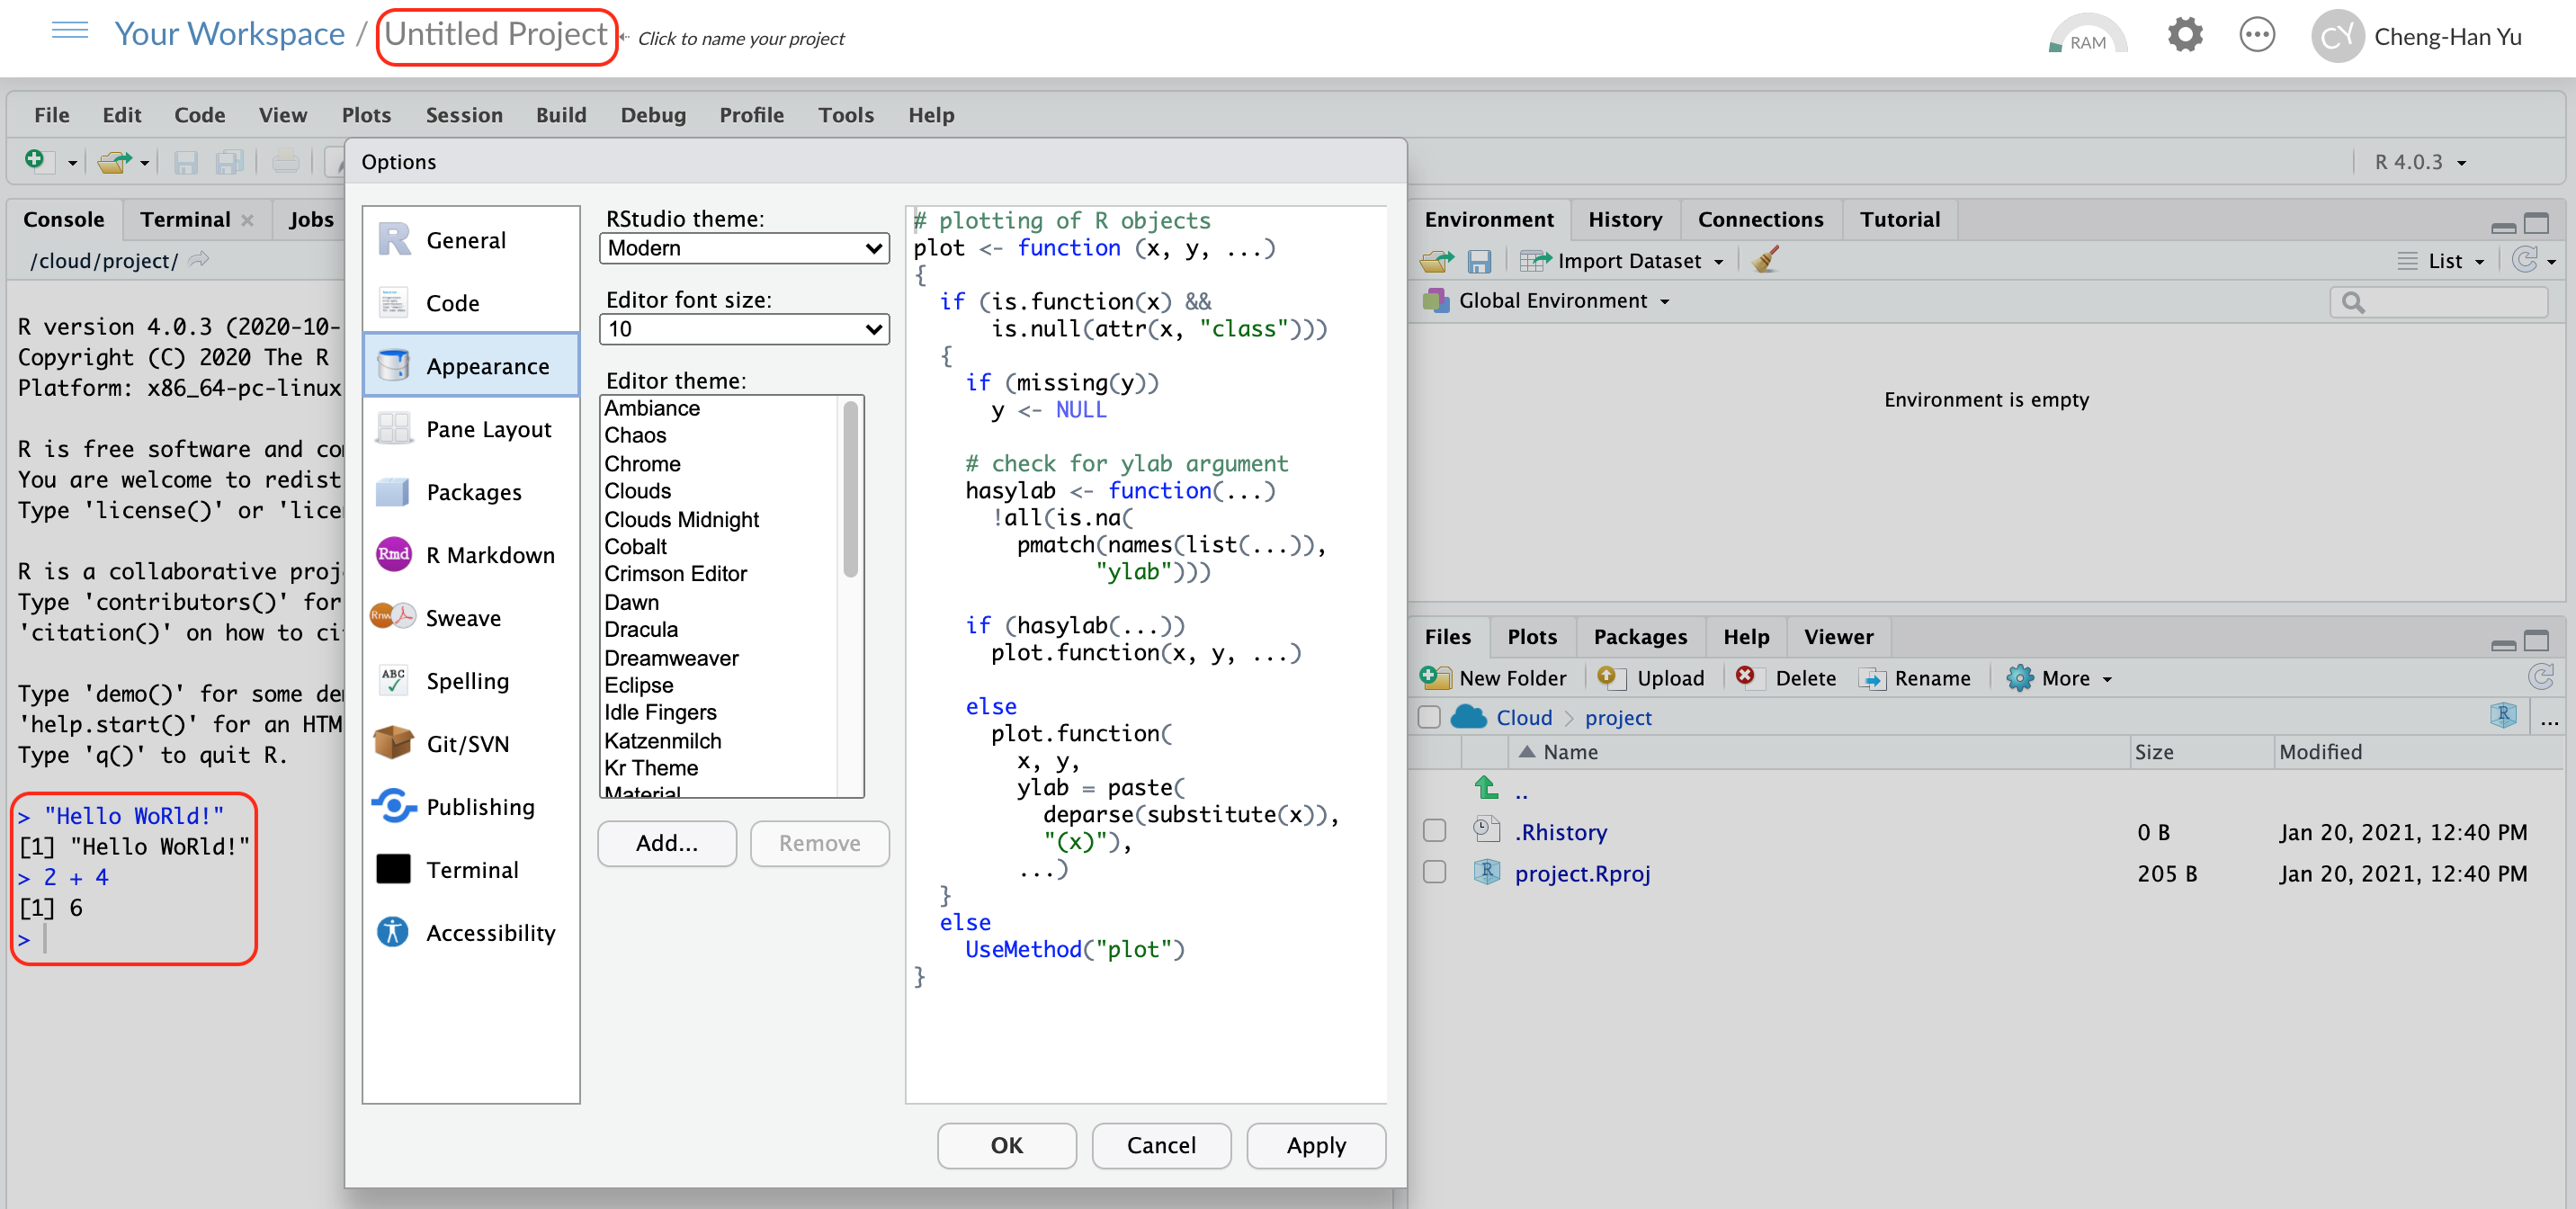Click OK in the Options dialog
The image size is (2576, 1209).
point(1006,1145)
